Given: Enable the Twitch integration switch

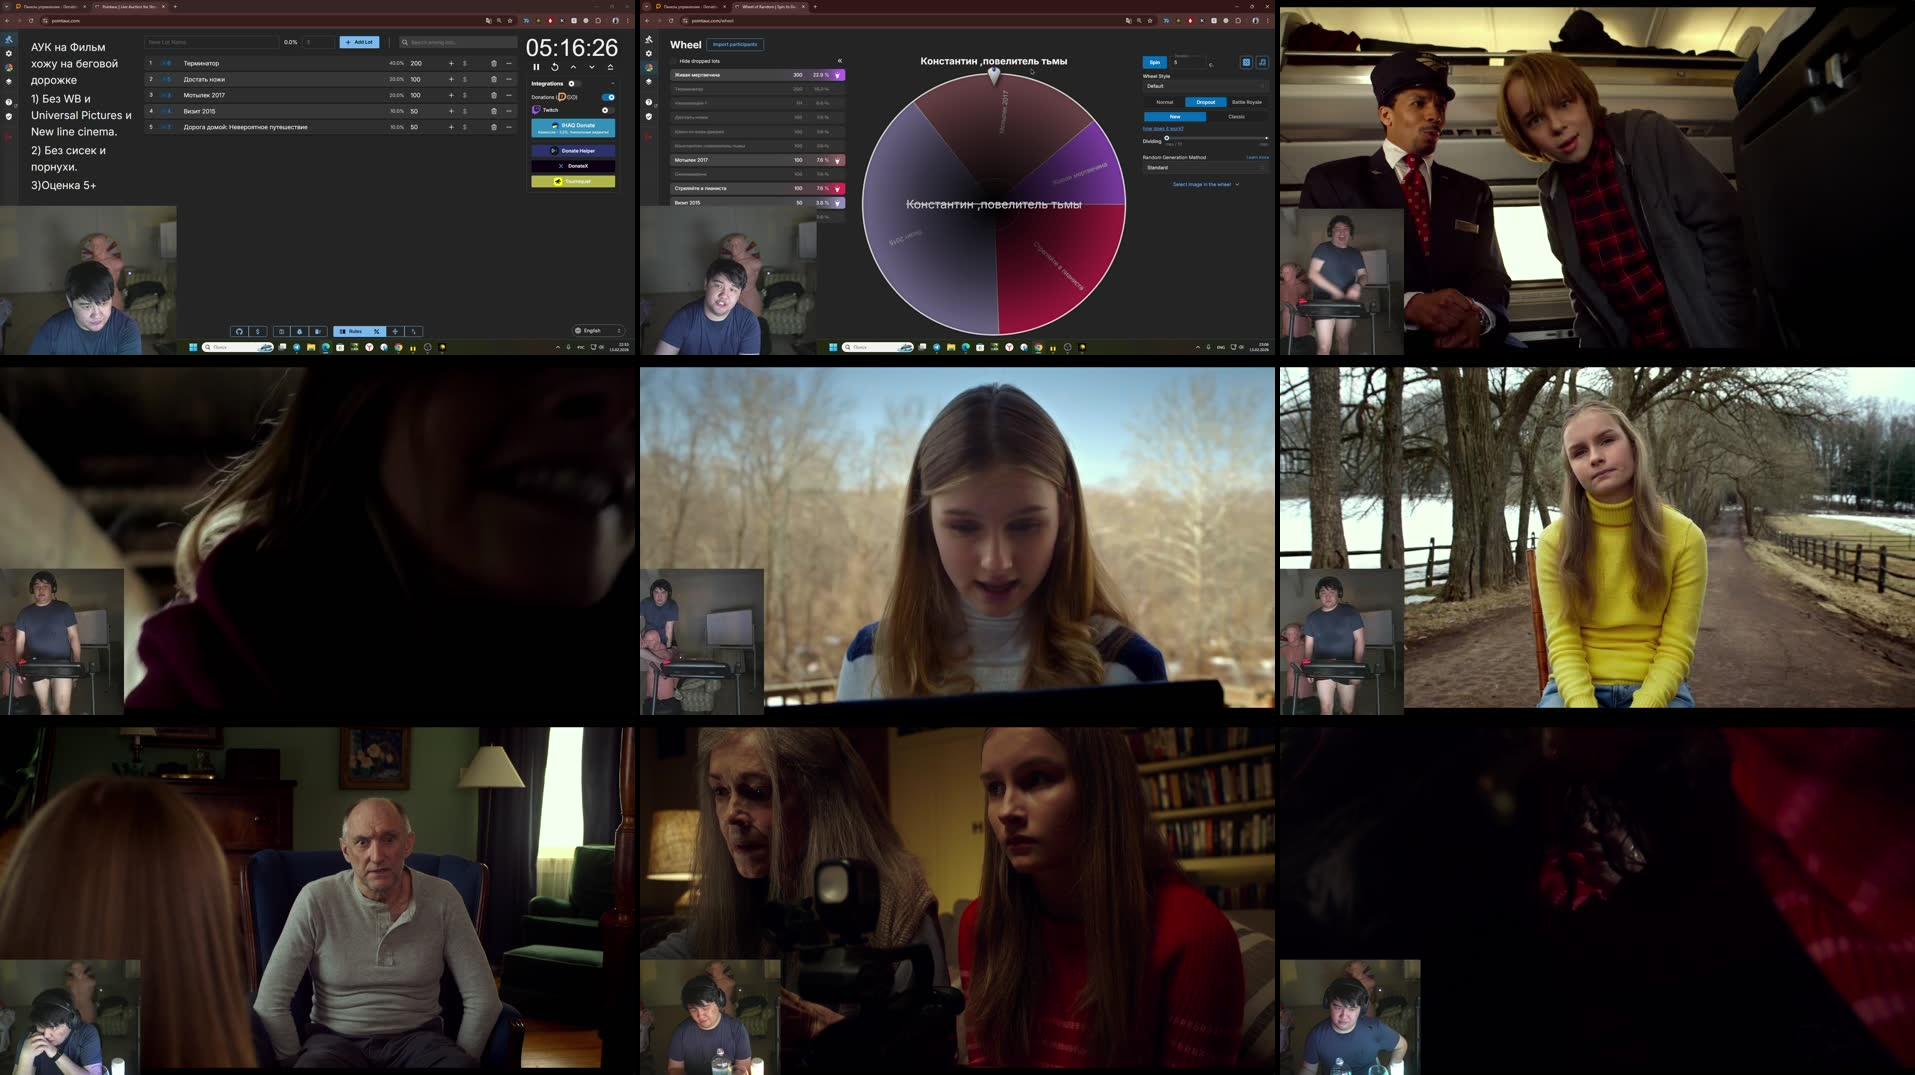Looking at the screenshot, I should (x=607, y=110).
